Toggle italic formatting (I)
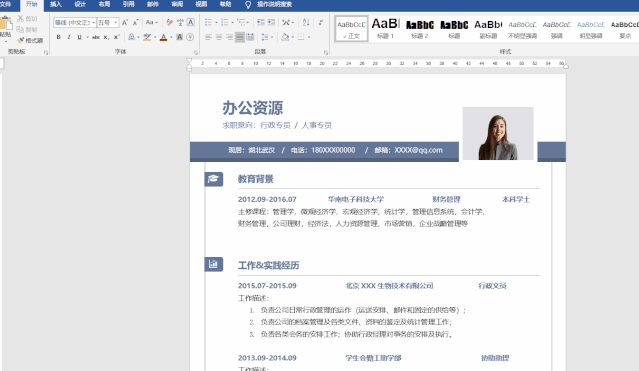The width and height of the screenshot is (639, 371). pos(69,37)
